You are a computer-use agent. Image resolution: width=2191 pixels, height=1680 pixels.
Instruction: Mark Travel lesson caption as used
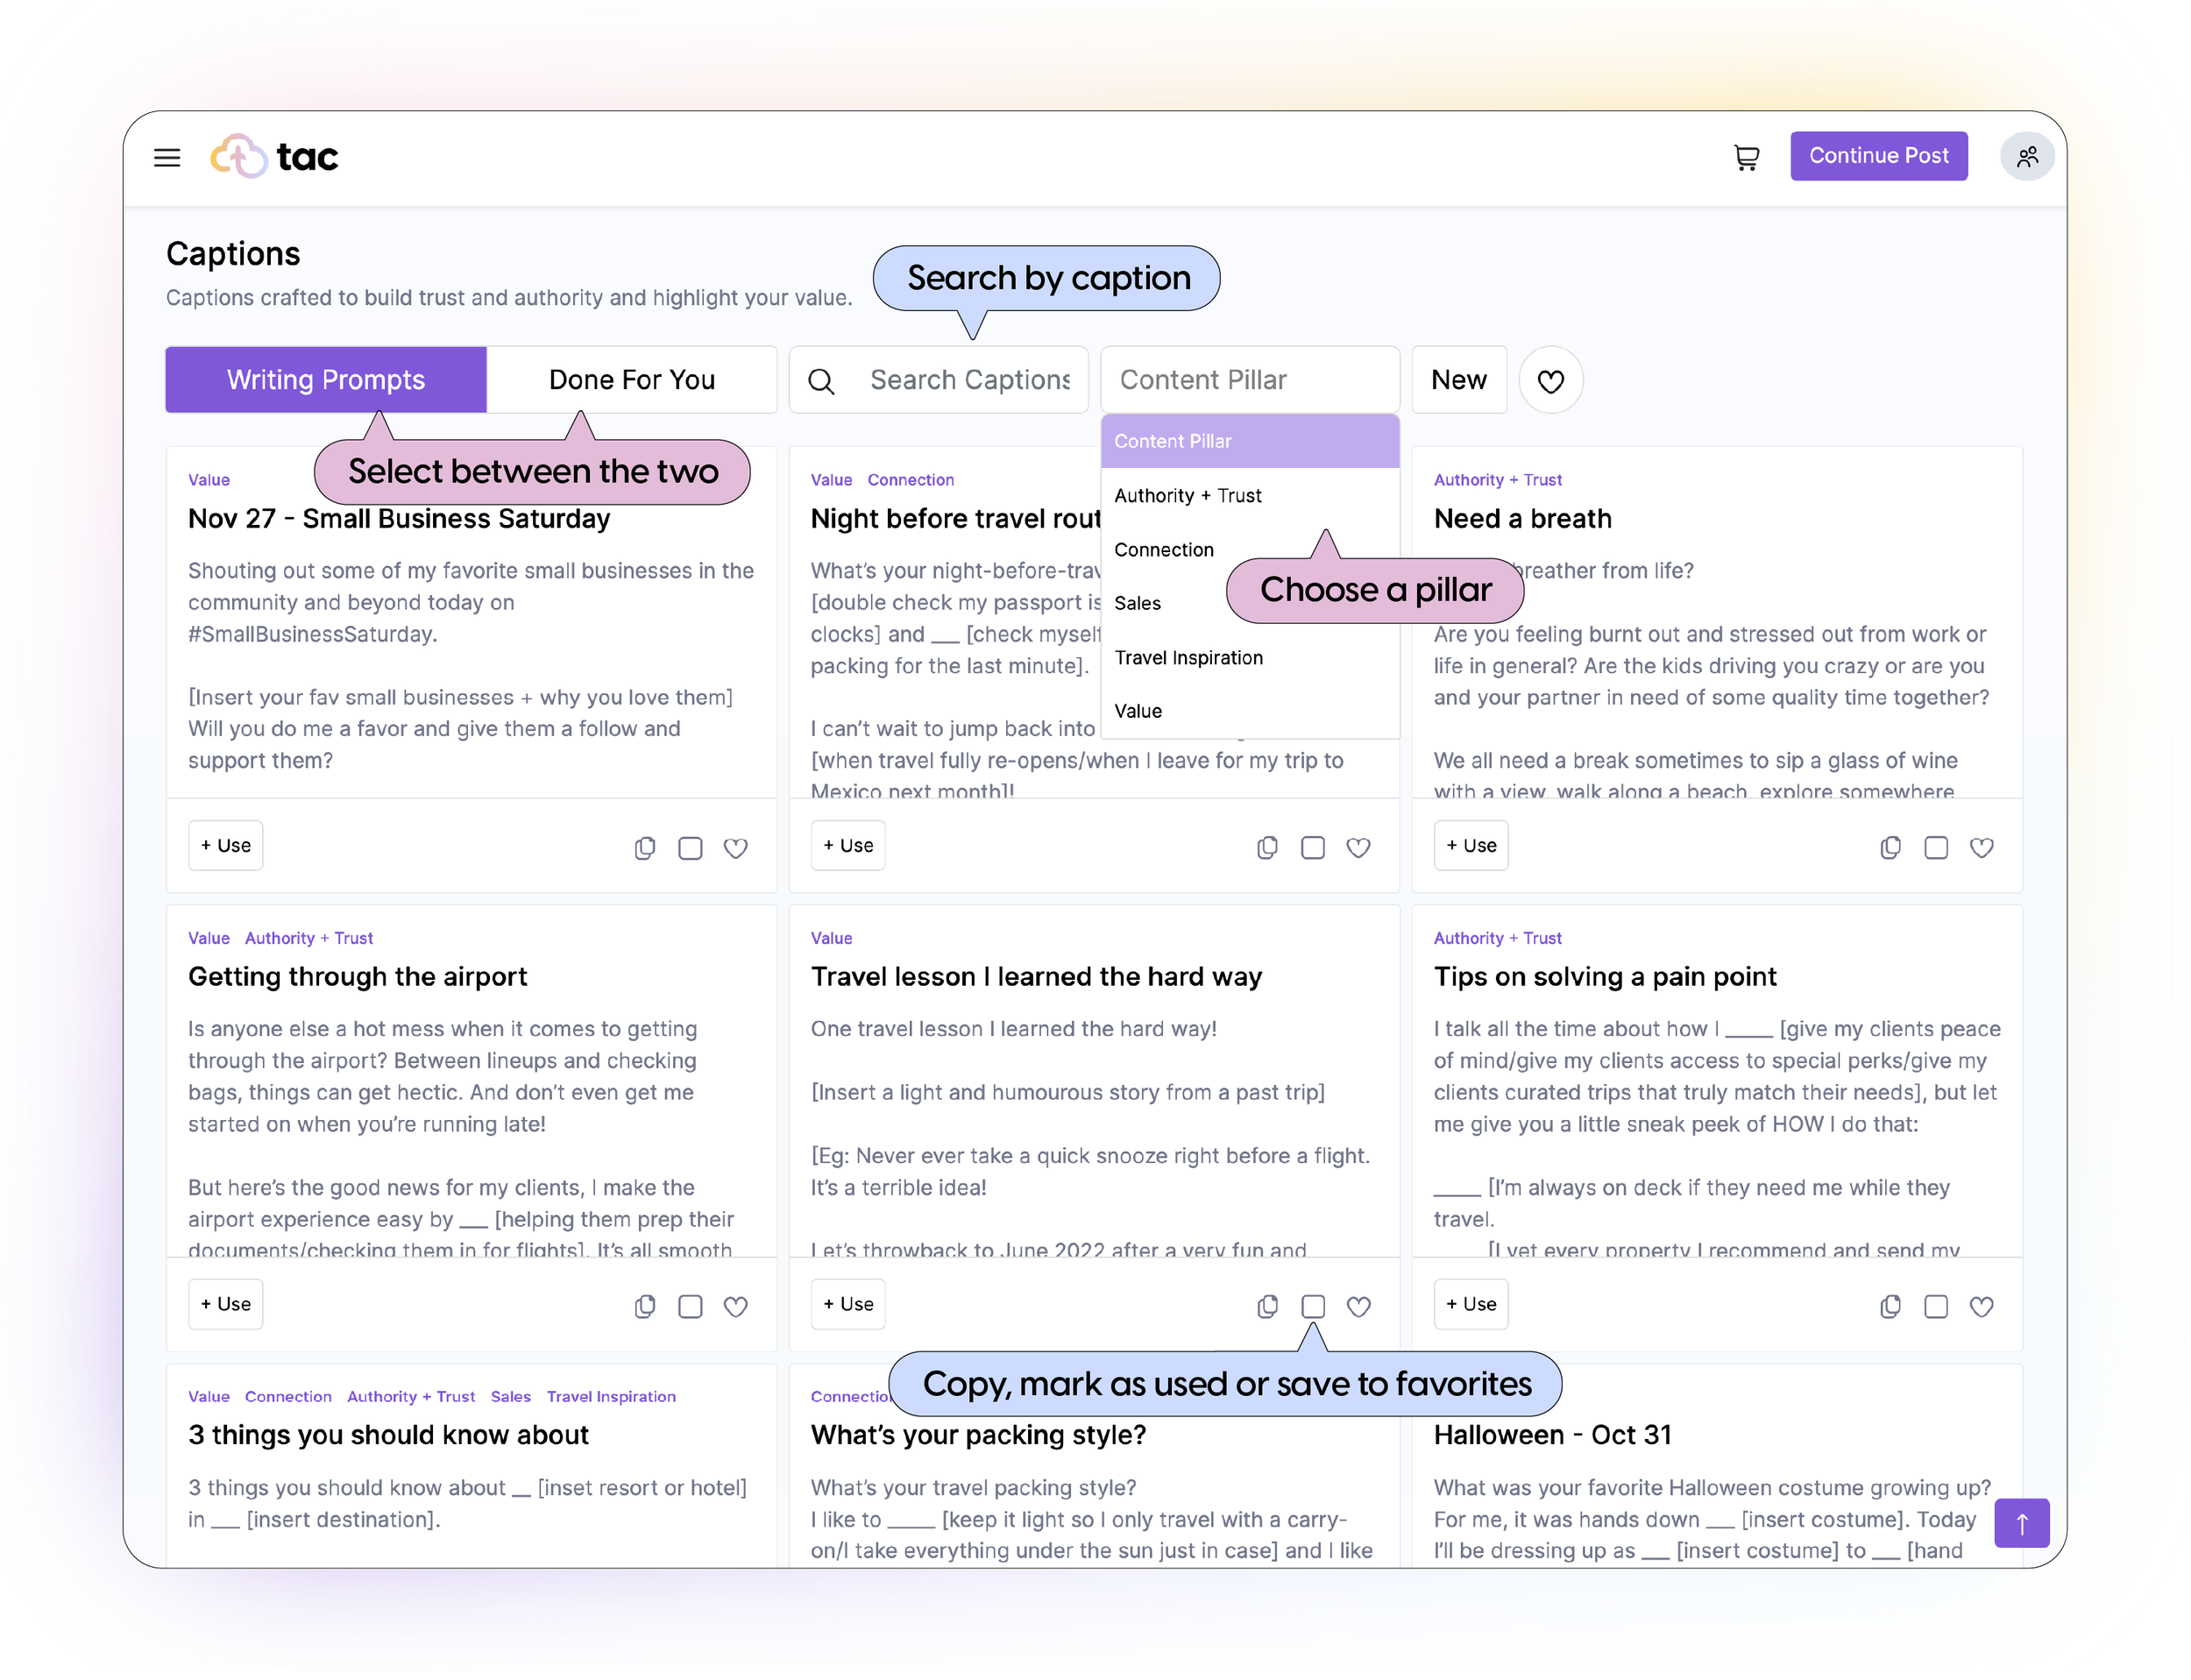click(x=1313, y=1306)
